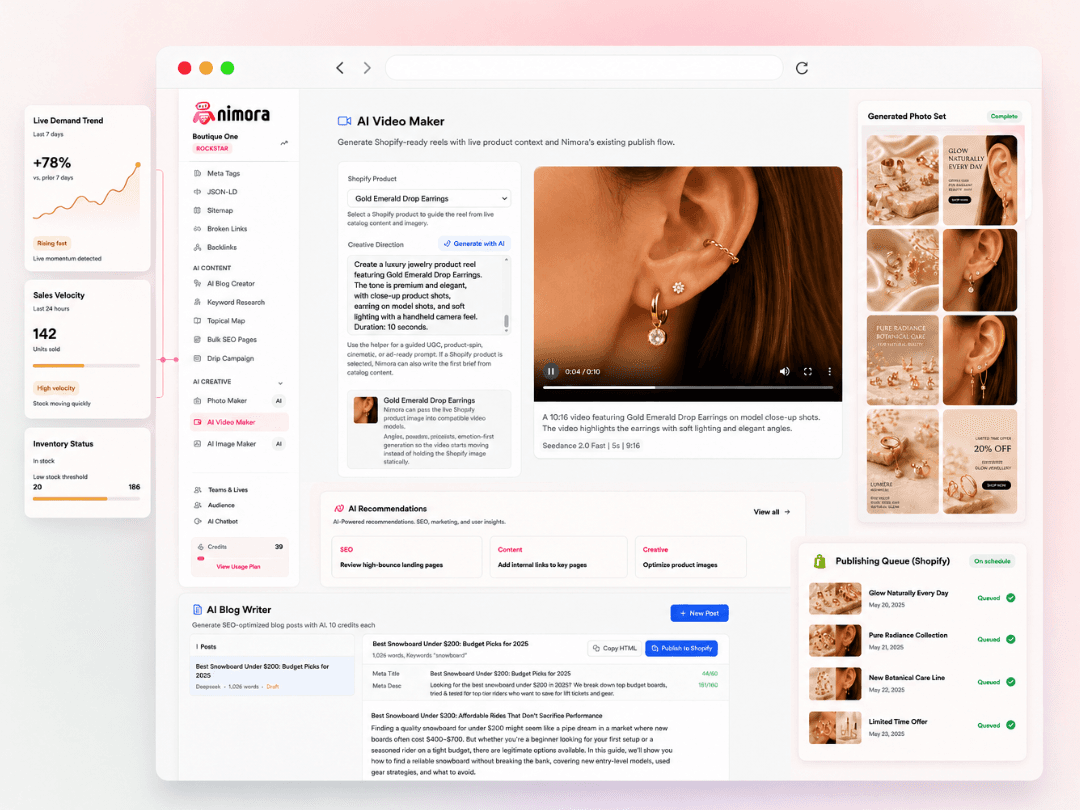The image size is (1080, 810).
Task: Open the Content recommendation card
Action: pyautogui.click(x=558, y=557)
